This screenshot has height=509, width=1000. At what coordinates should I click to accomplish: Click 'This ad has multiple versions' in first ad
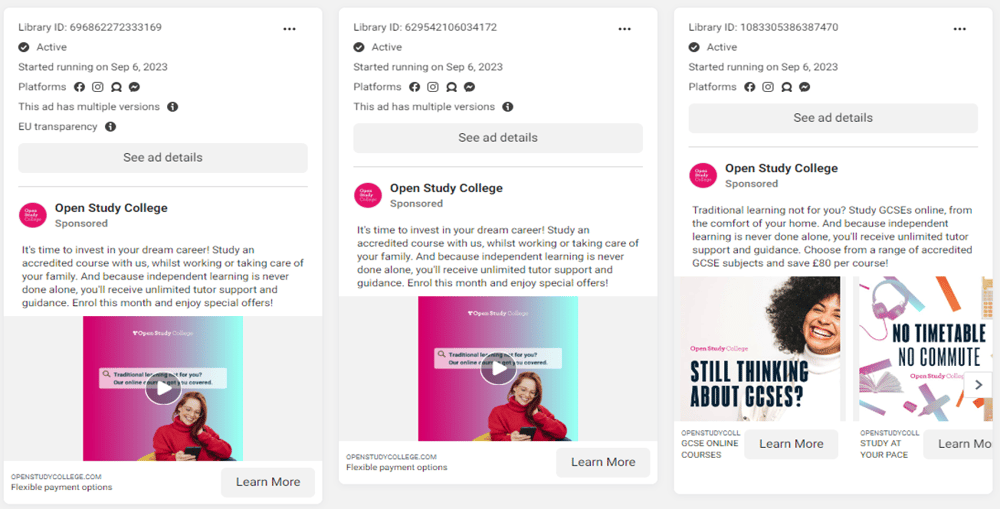[x=89, y=107]
